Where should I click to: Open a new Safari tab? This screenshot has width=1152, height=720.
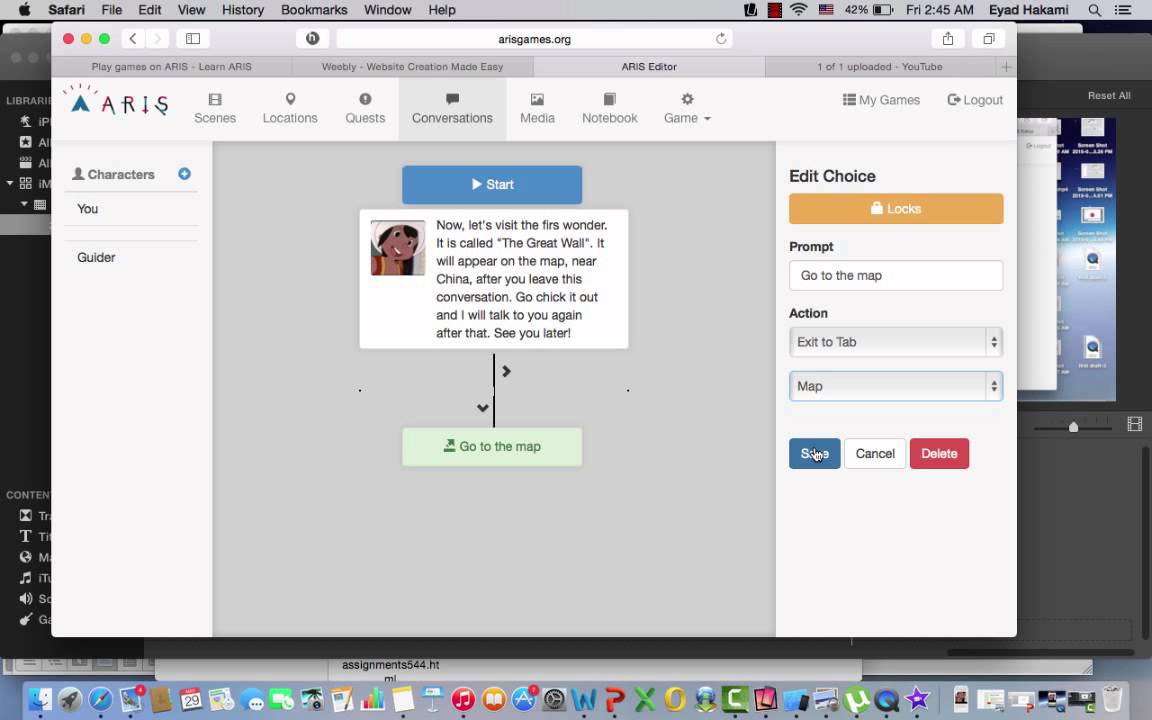coord(1007,67)
